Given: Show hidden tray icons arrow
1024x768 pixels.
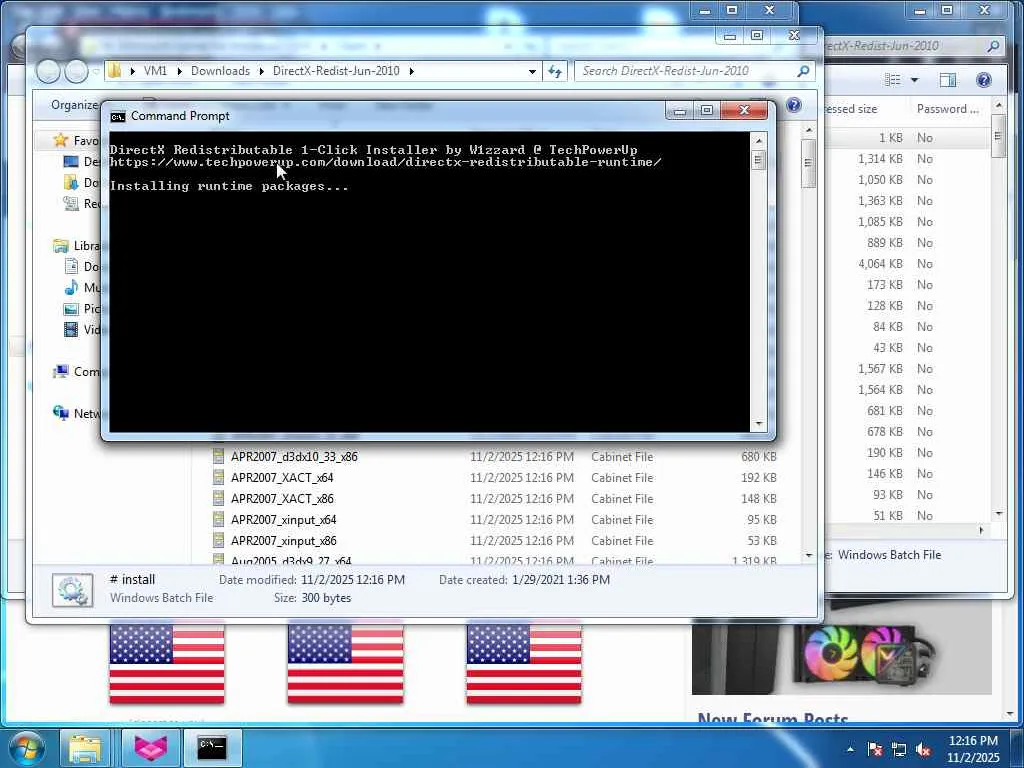Looking at the screenshot, I should tap(850, 749).
